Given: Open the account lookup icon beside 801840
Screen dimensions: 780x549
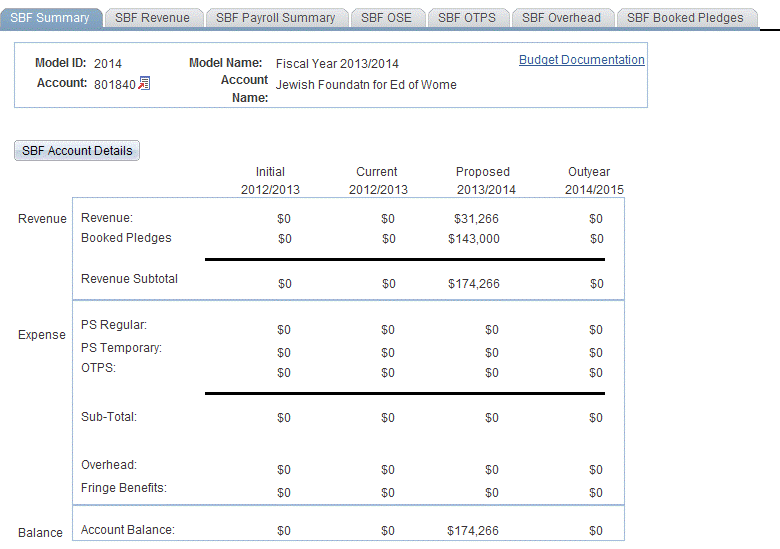Looking at the screenshot, I should point(144,84).
